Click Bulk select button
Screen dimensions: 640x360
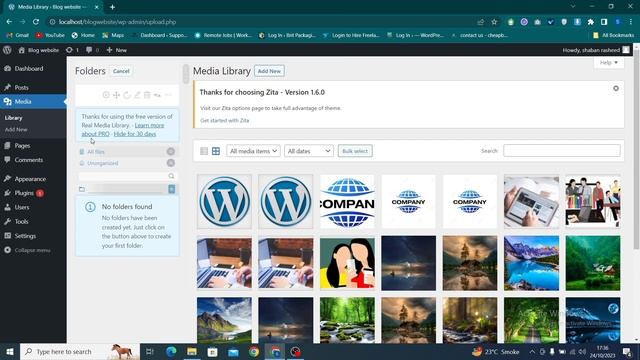pos(355,151)
